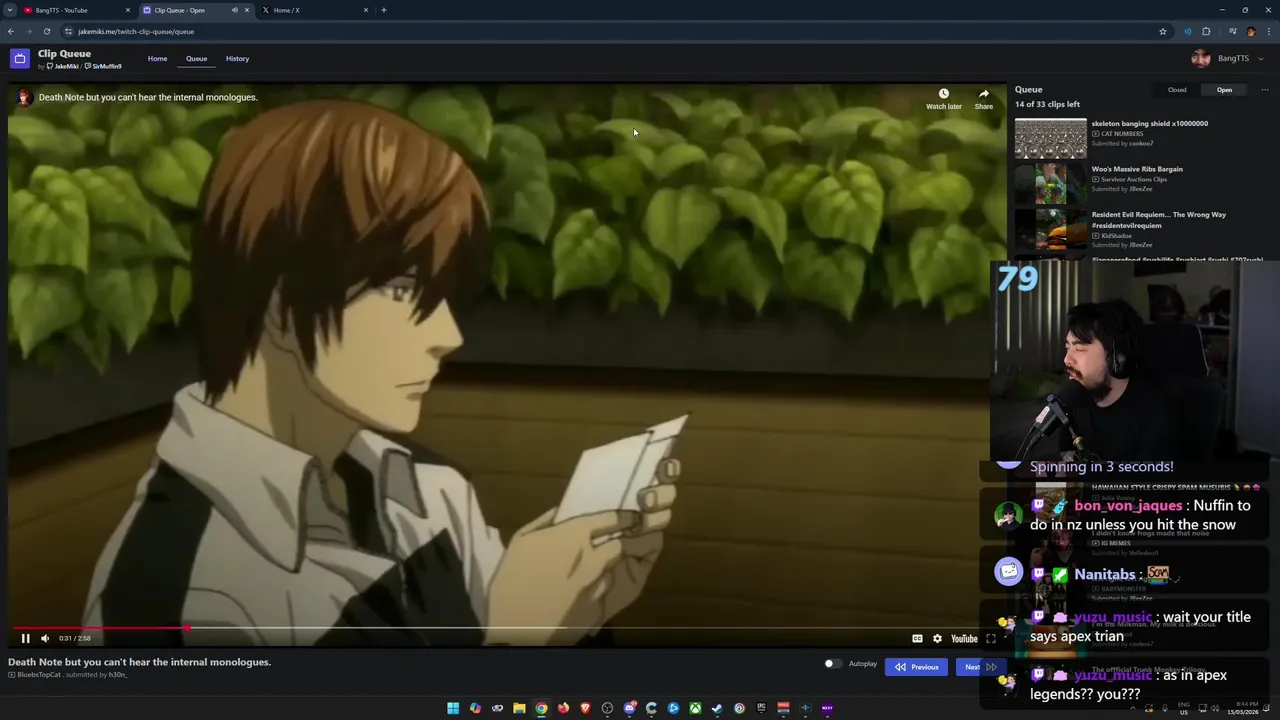
Task: Select the Resident Evil Requiem clip thumbnail
Action: pyautogui.click(x=1050, y=230)
